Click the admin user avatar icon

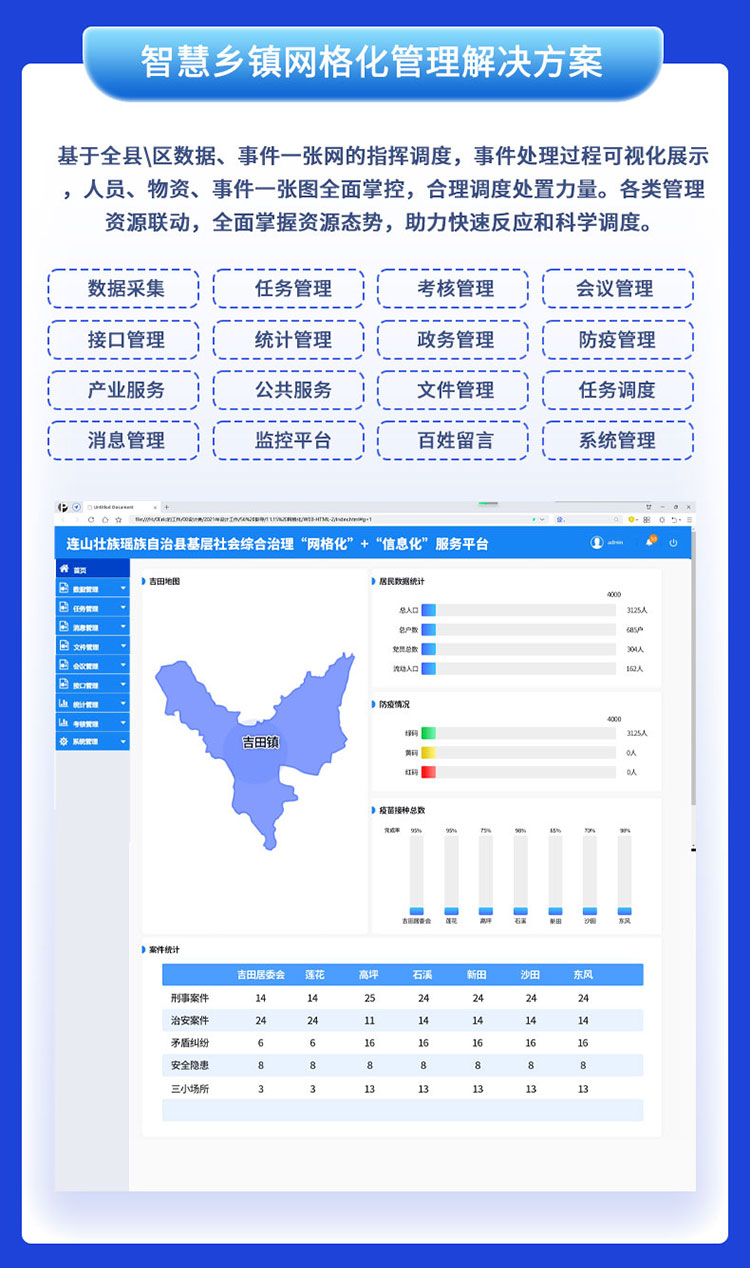pos(597,542)
